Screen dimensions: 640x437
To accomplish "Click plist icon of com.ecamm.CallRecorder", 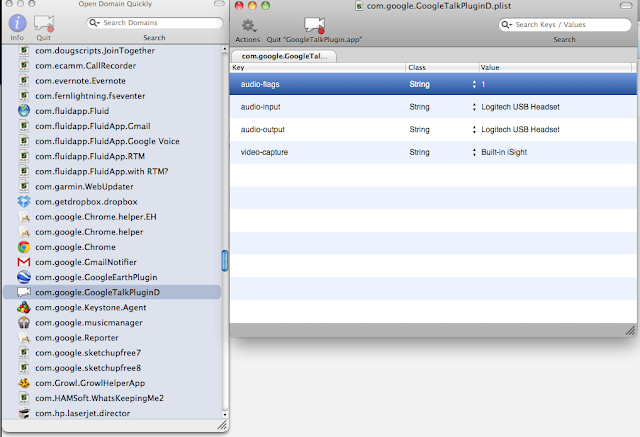I will (x=24, y=65).
